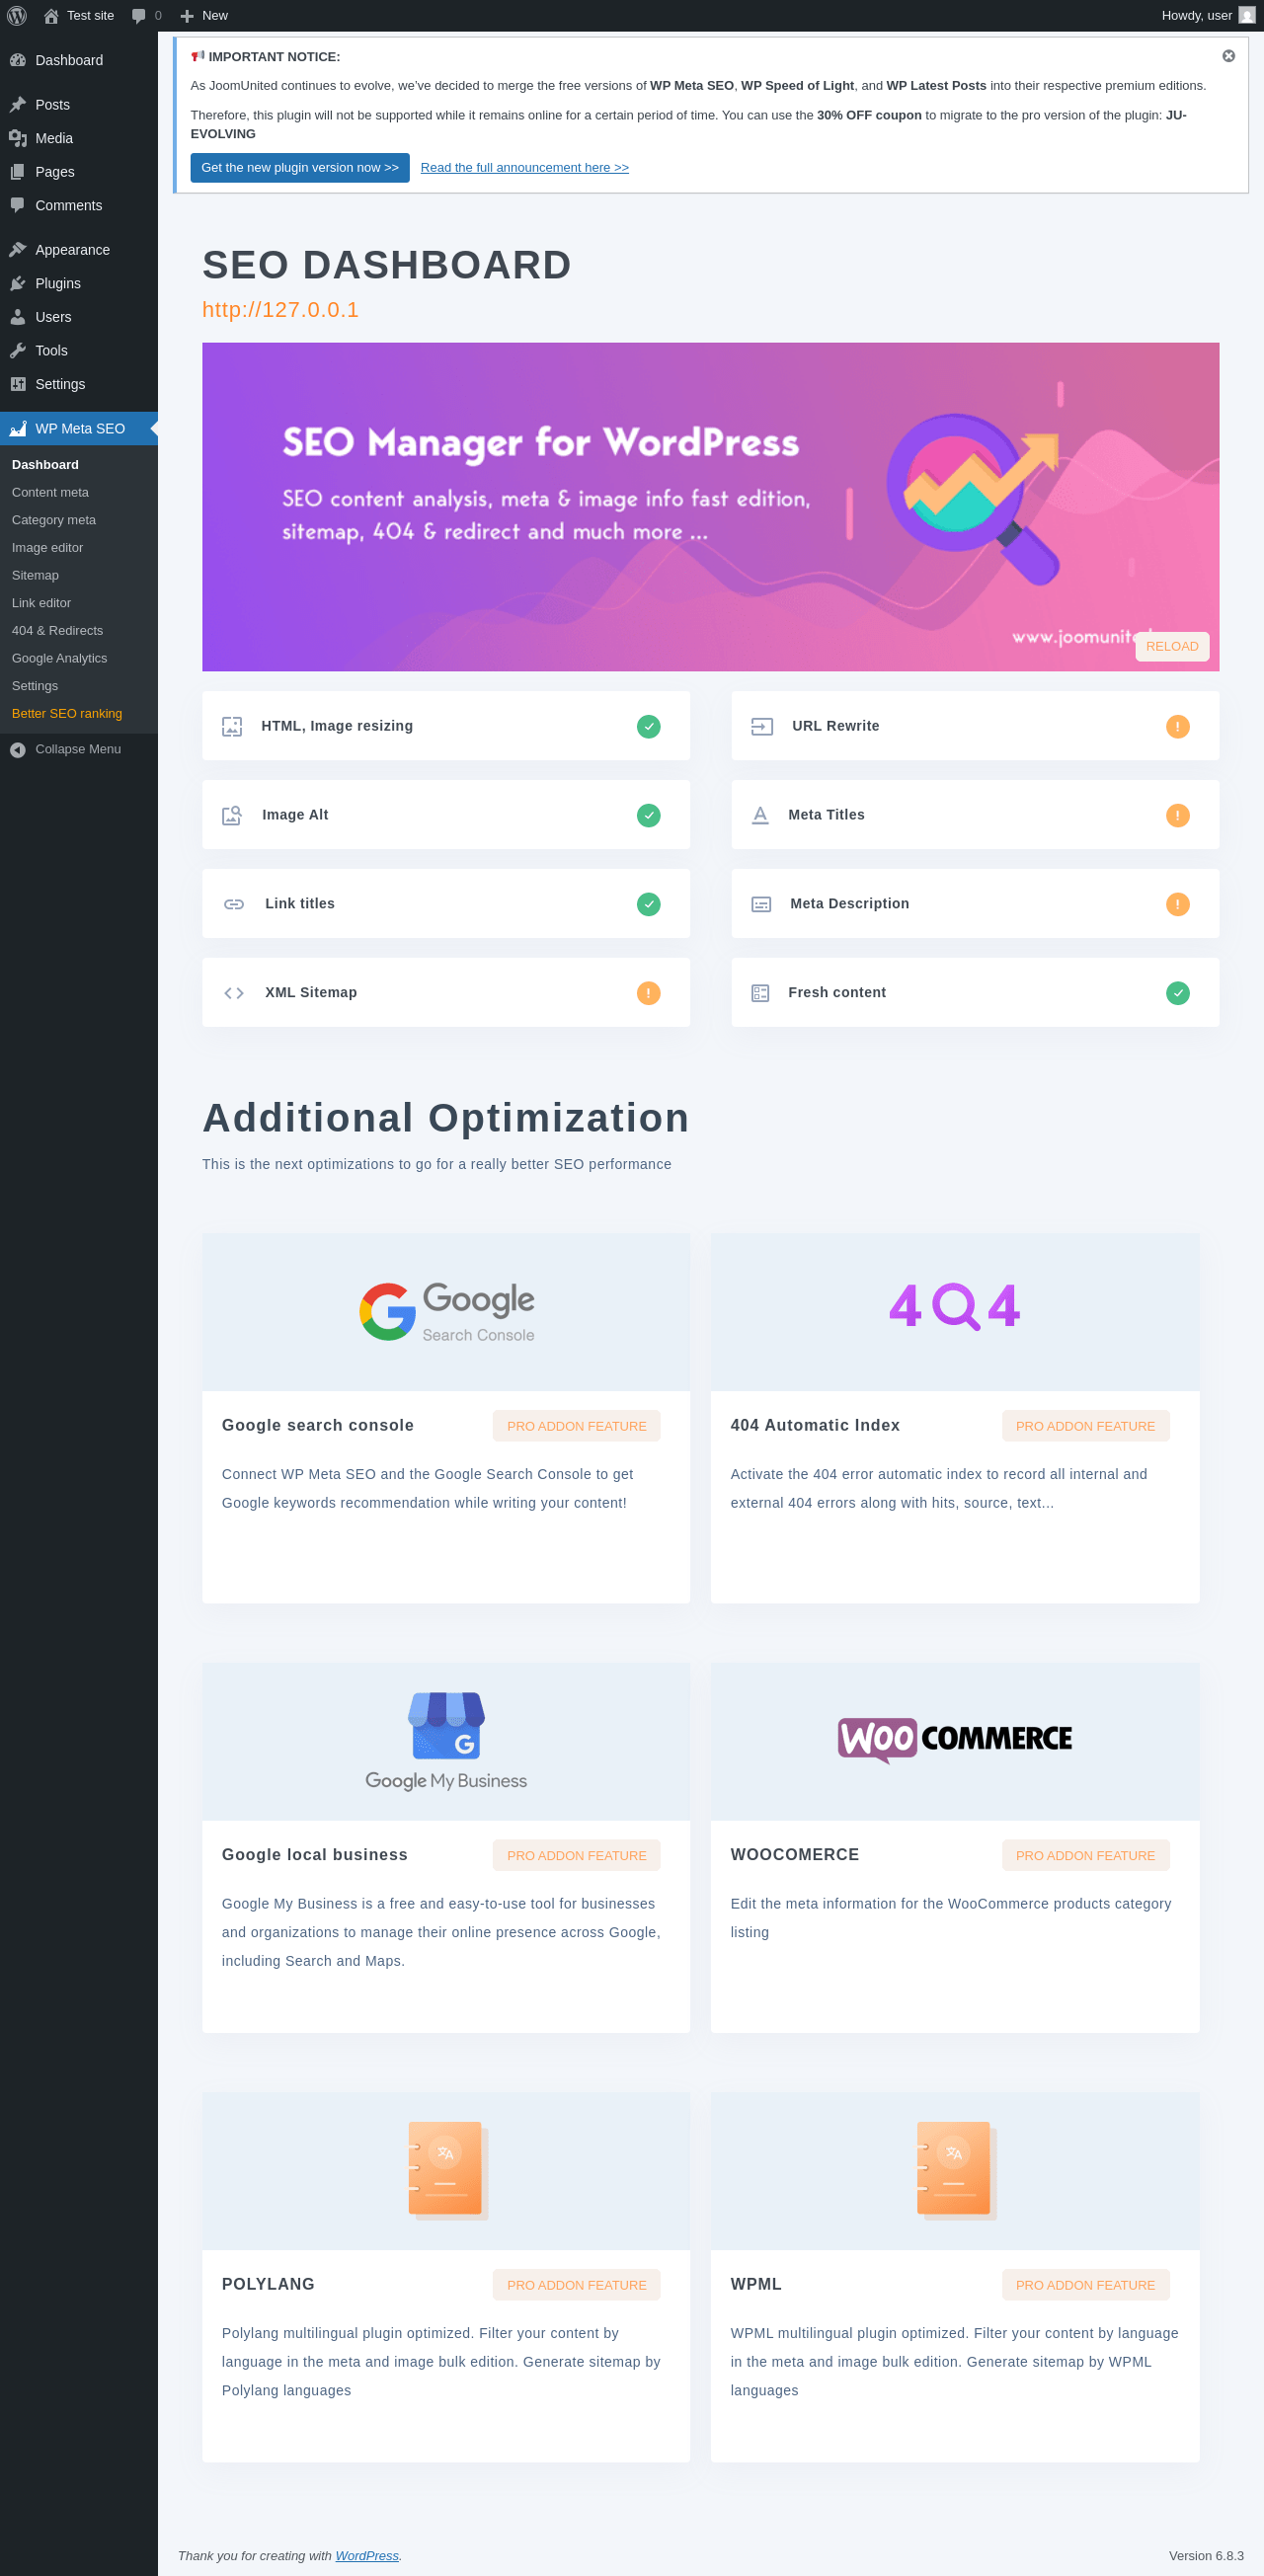The image size is (1264, 2576).
Task: Click the user avatar in admin bar
Action: [1246, 15]
